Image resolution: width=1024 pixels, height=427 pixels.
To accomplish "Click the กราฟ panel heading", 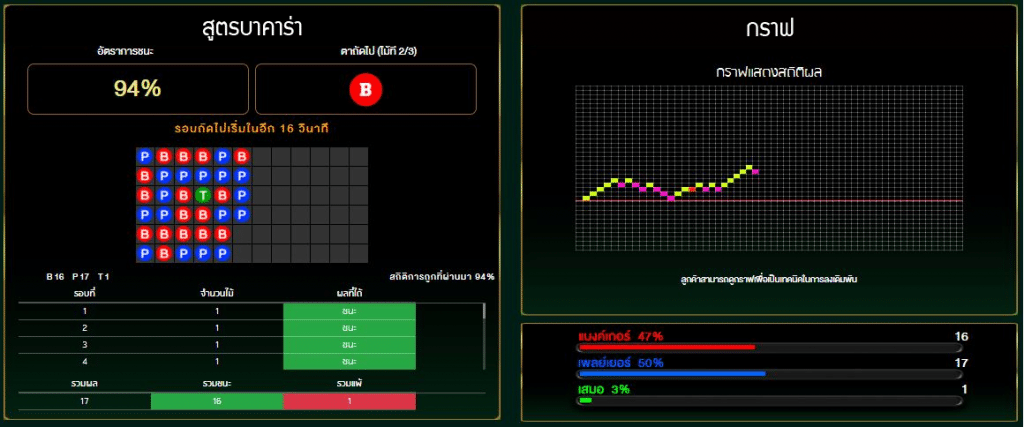I will click(770, 27).
